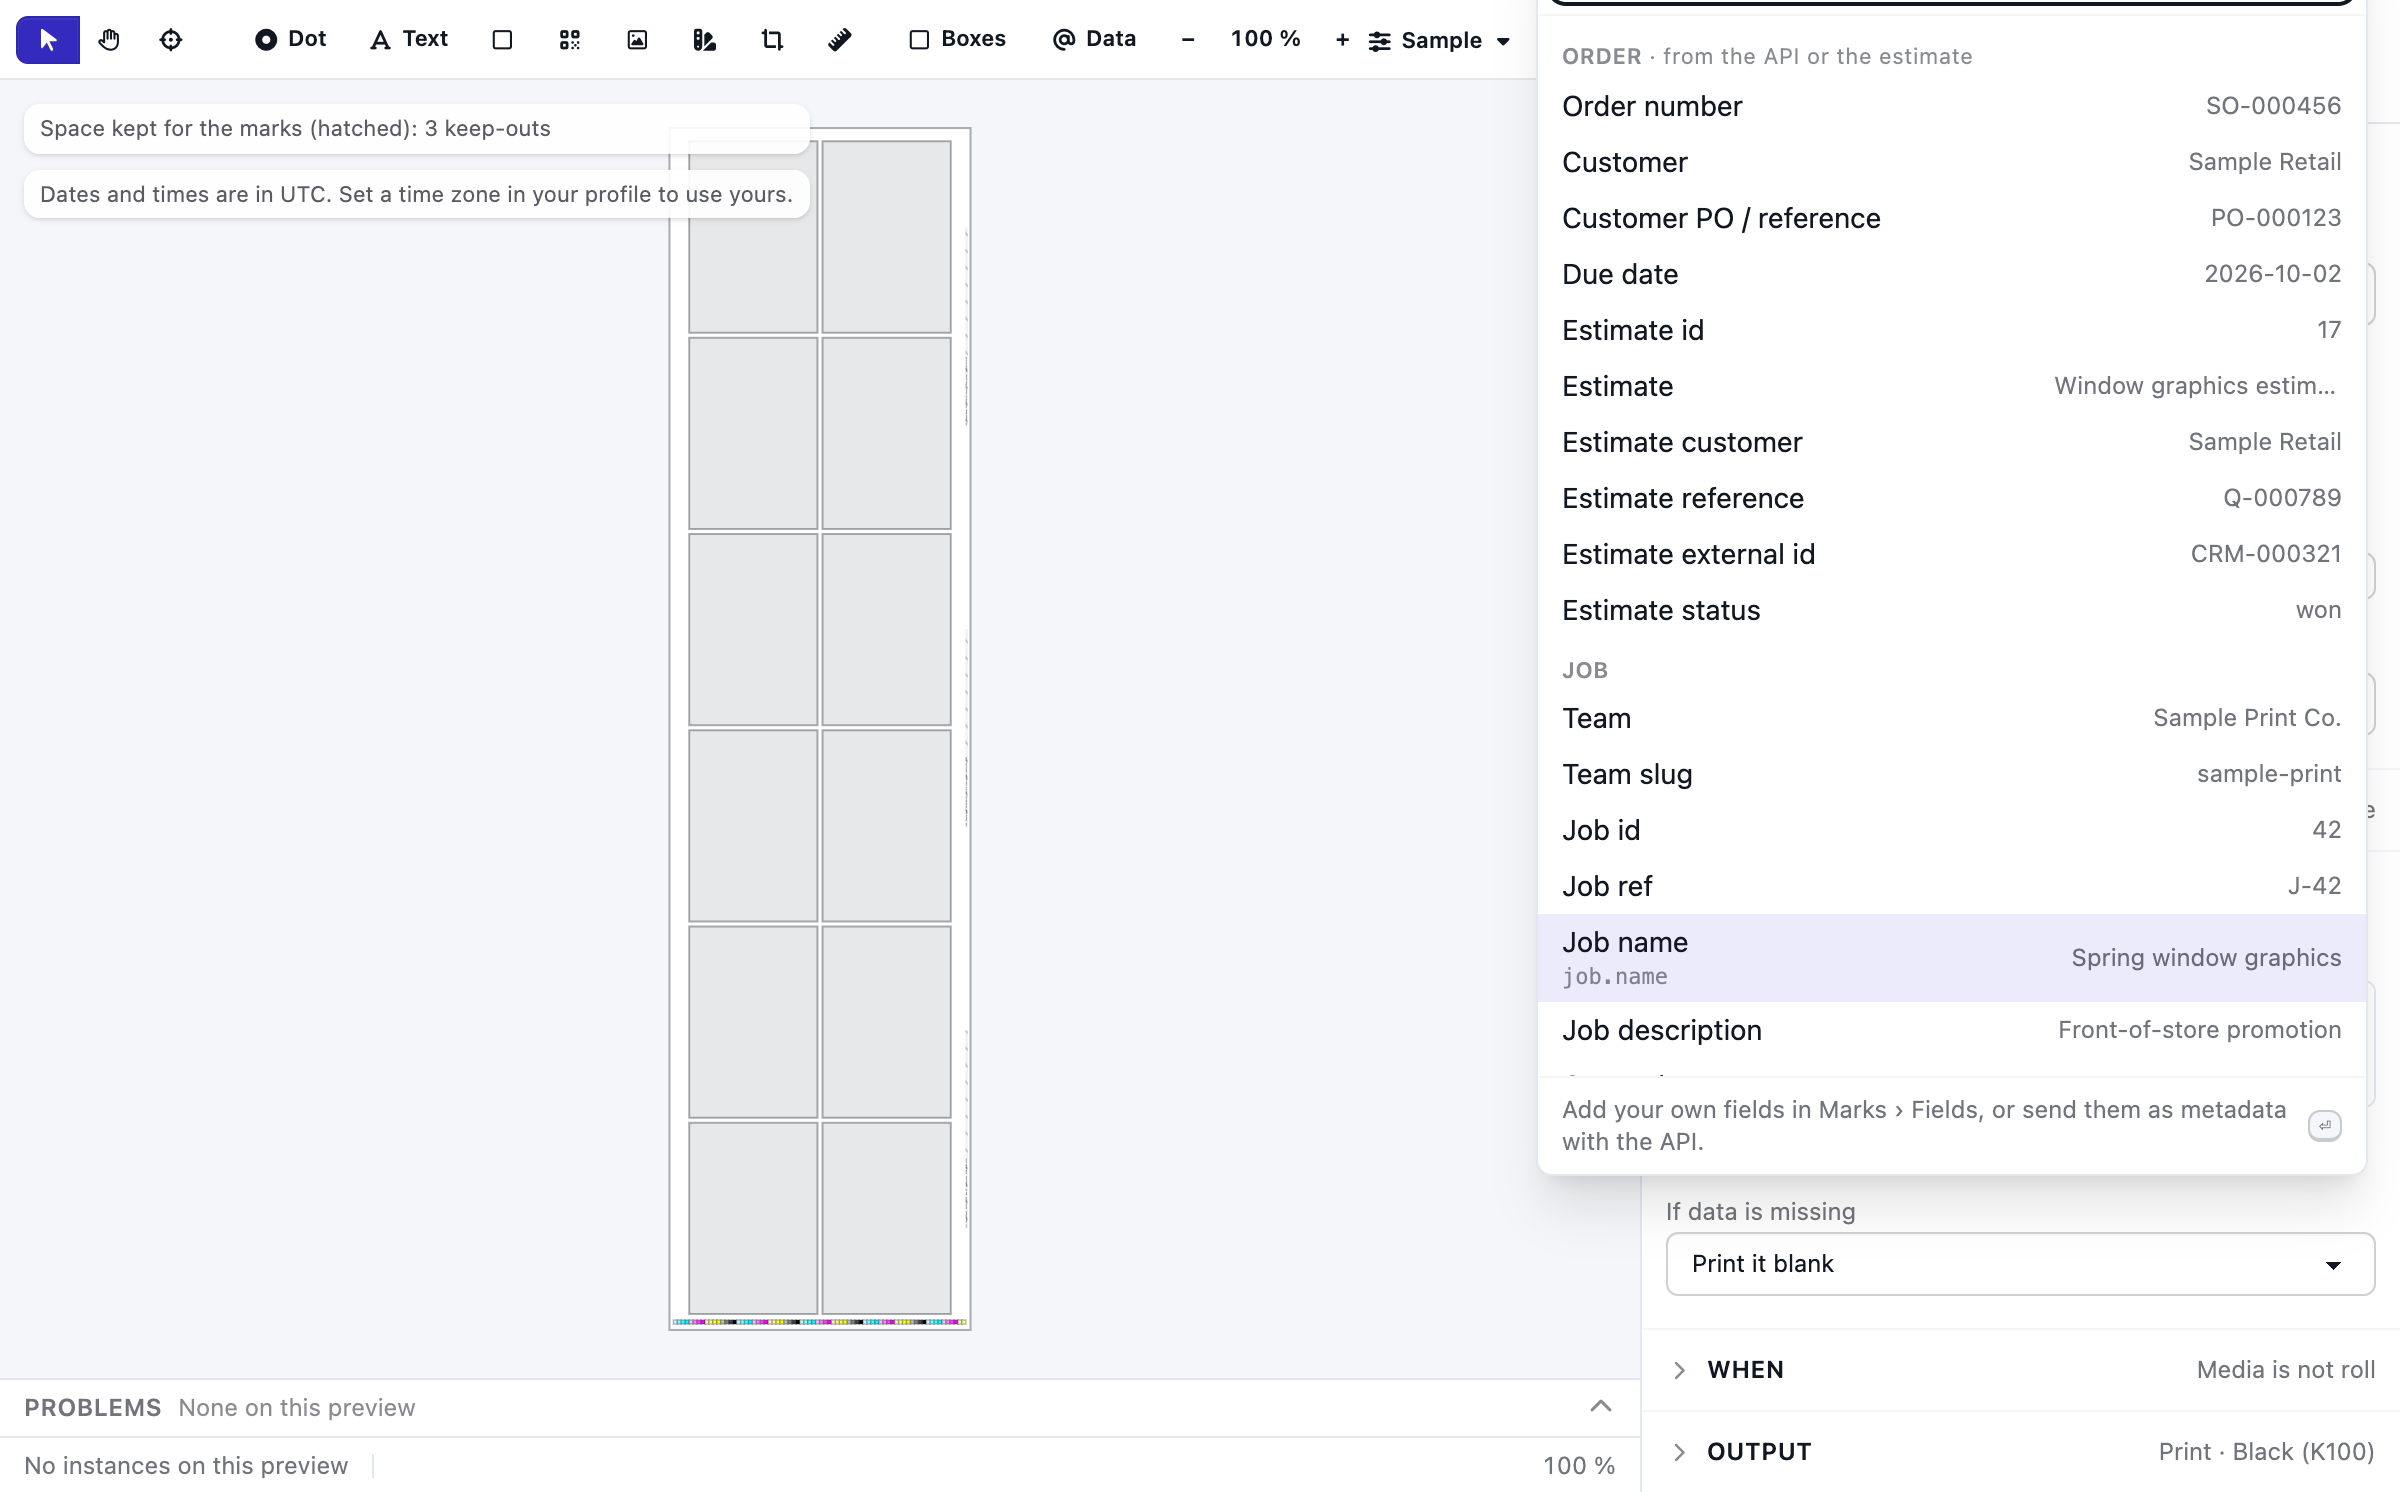This screenshot has width=2400, height=1492.
Task: Select the rectangle shape tool
Action: pos(502,39)
